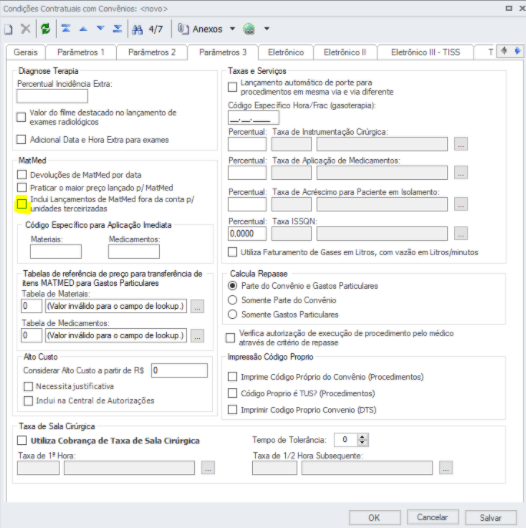Open Tabela de Medicamentos lookup button

coord(197,336)
